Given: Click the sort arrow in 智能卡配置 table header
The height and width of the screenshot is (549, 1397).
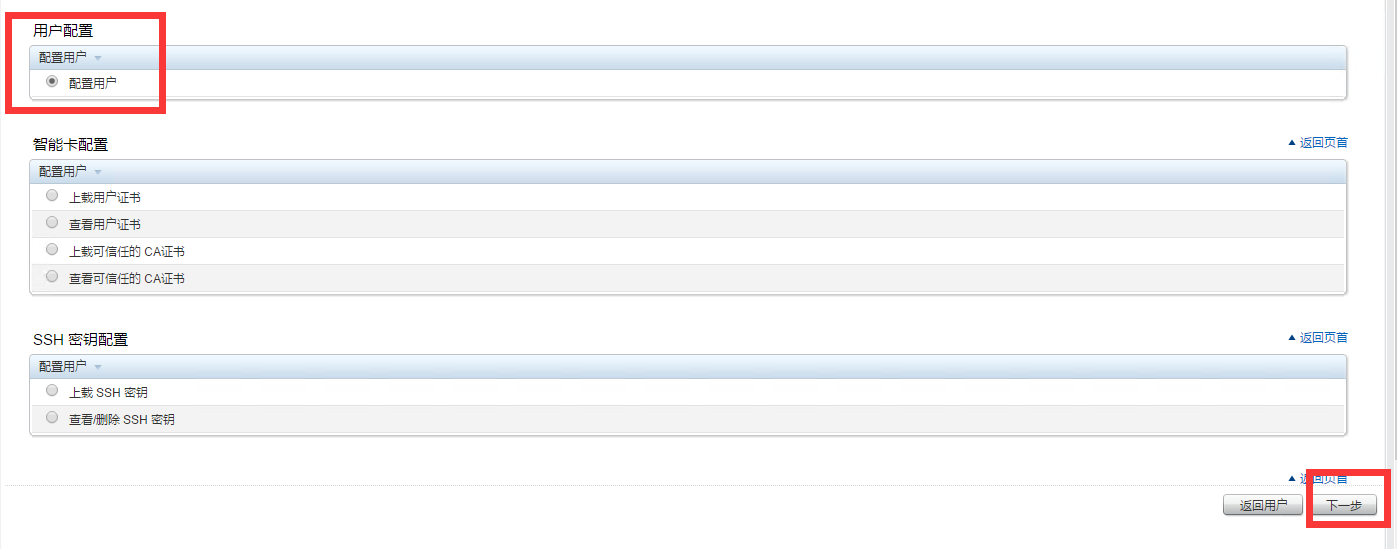Looking at the screenshot, I should click(98, 173).
